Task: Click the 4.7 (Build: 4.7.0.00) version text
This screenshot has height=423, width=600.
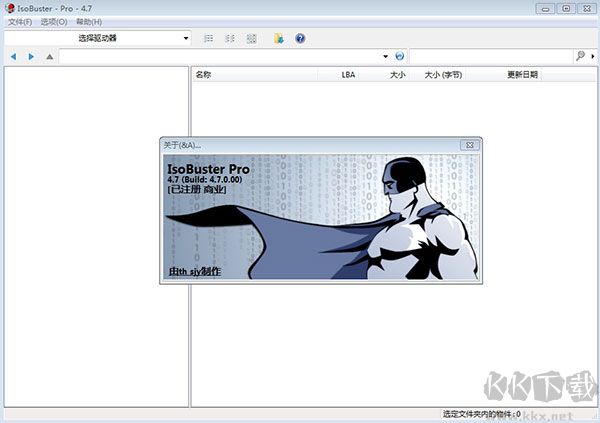Action: coord(205,180)
